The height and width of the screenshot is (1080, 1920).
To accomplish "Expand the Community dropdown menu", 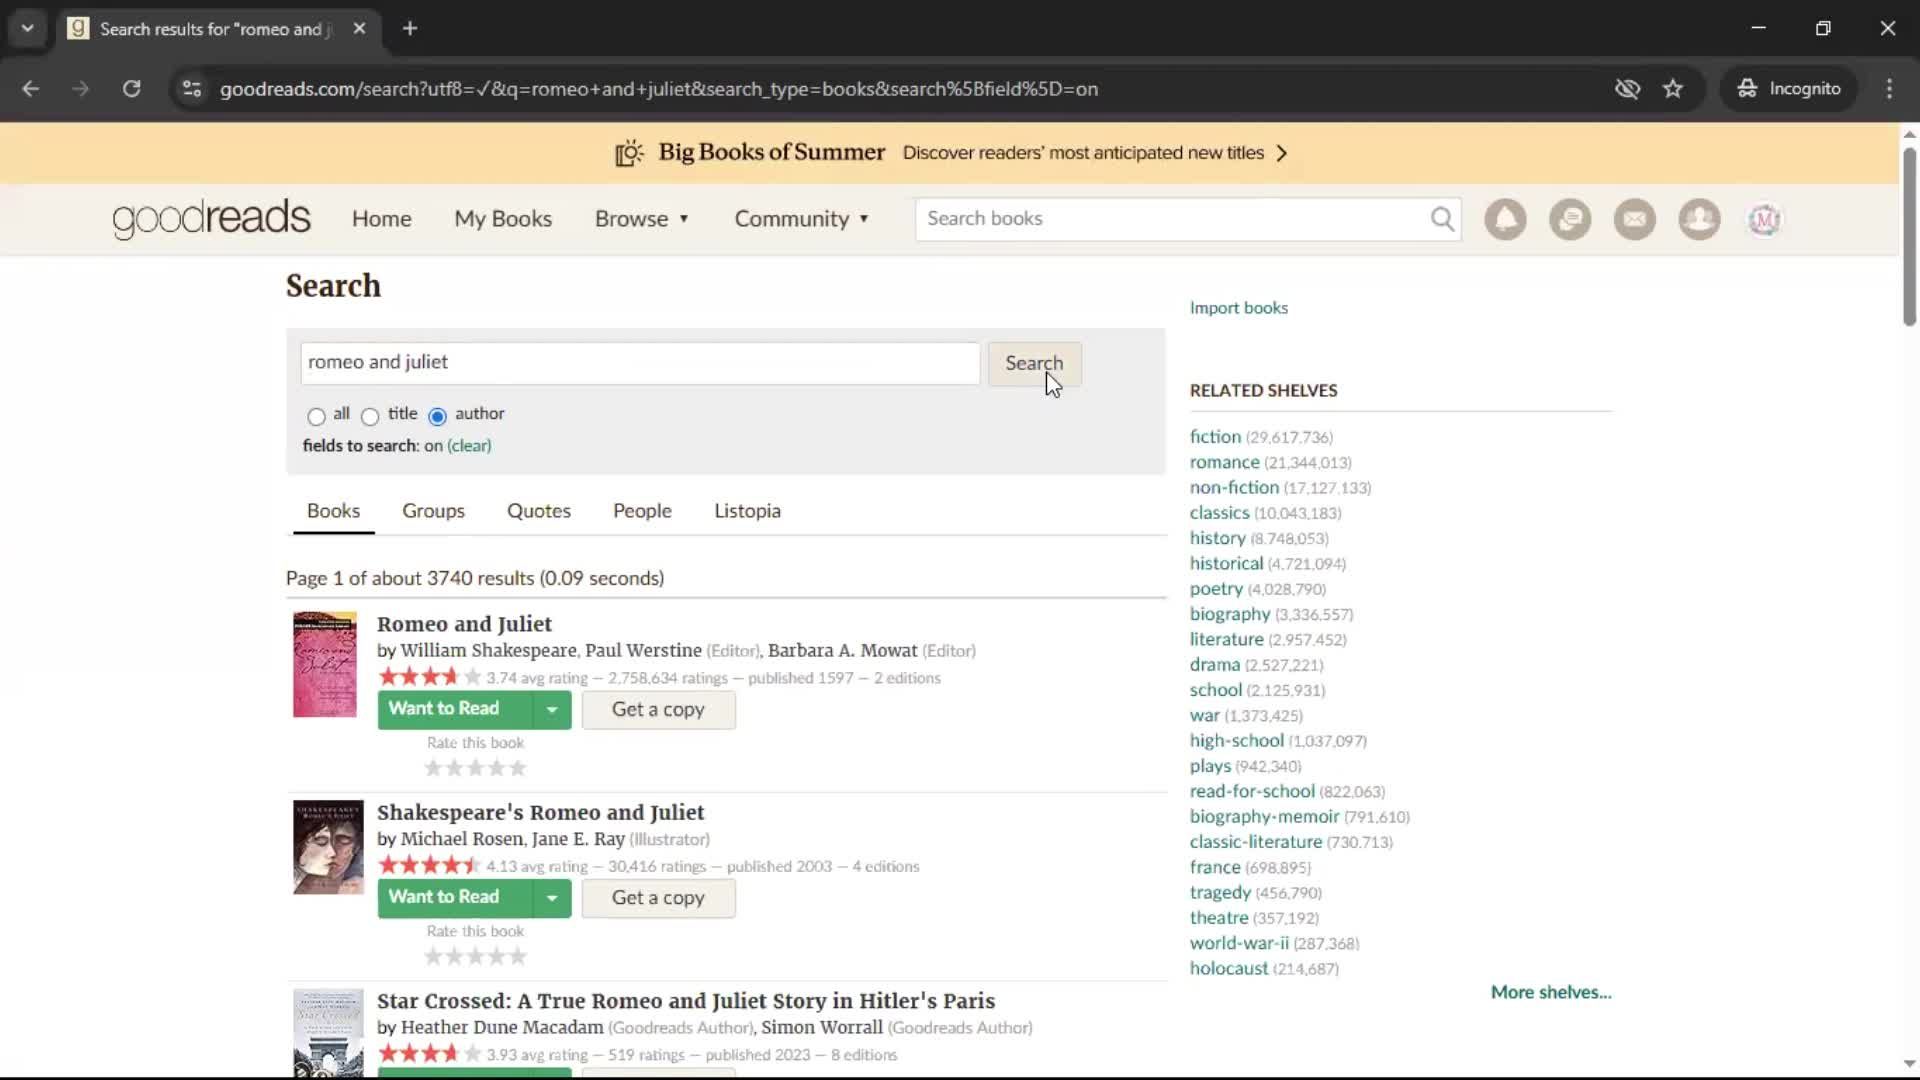I will tap(802, 219).
